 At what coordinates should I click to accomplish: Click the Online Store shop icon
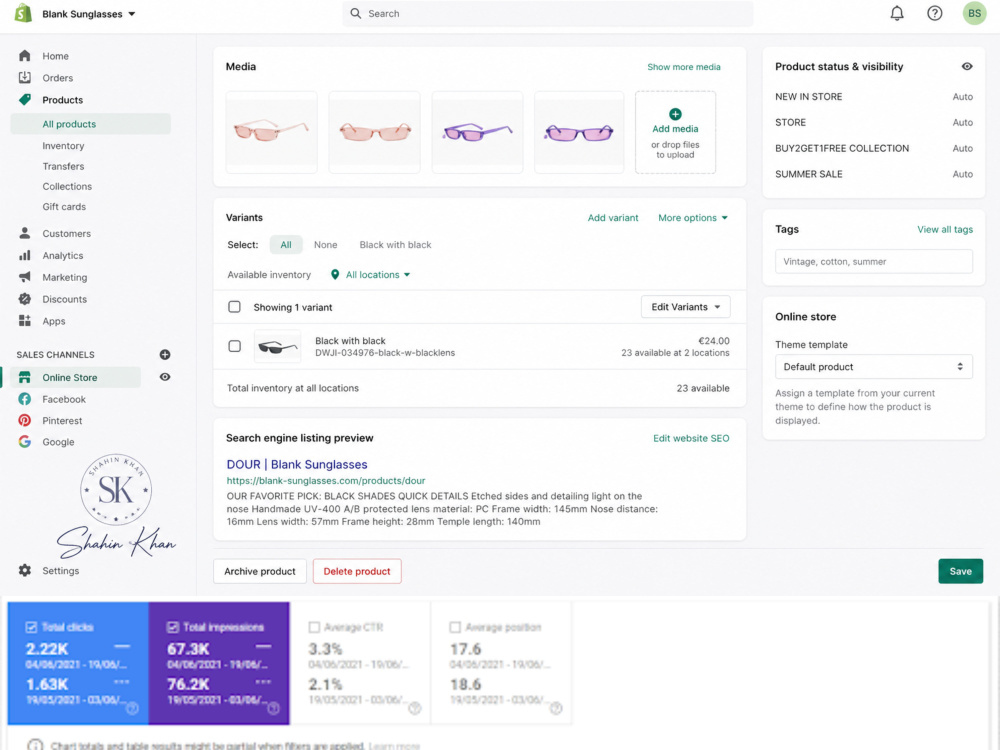(25, 378)
